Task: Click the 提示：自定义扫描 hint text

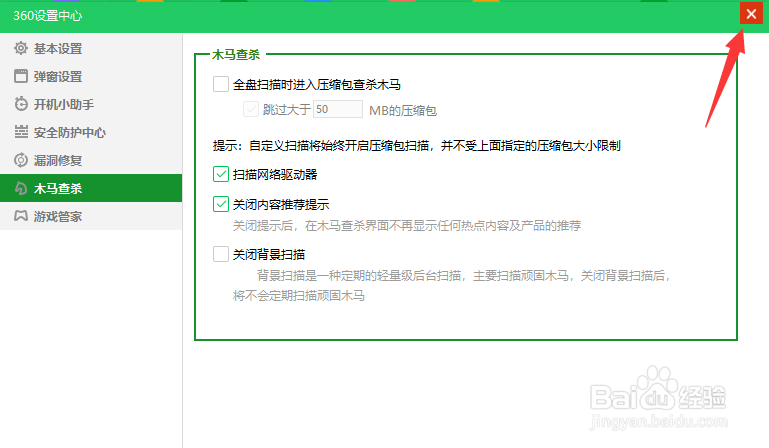Action: click(416, 146)
